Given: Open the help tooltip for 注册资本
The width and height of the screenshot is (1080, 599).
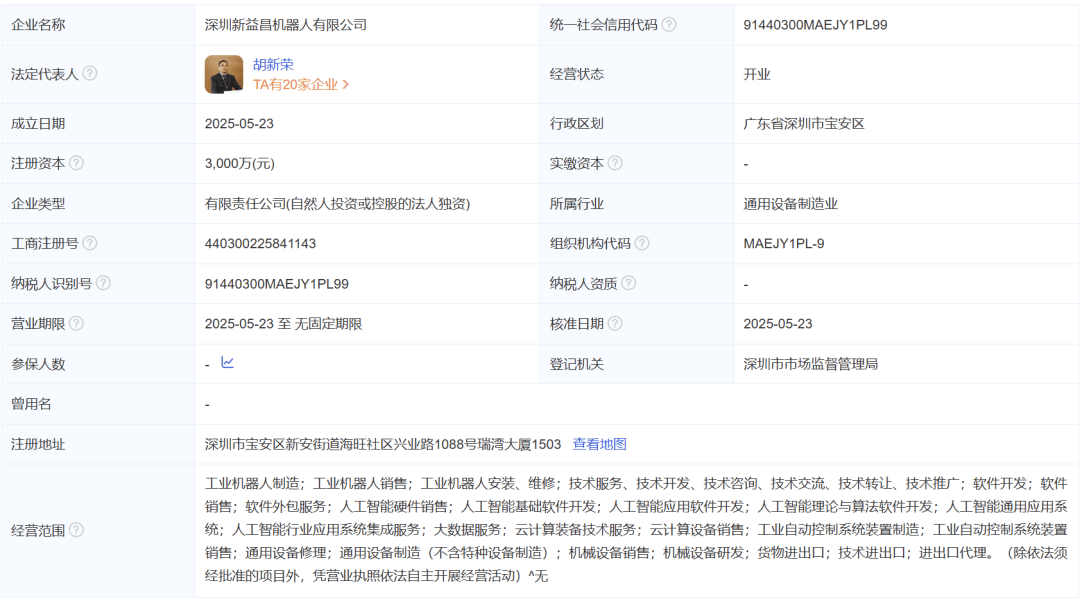Looking at the screenshot, I should pyautogui.click(x=76, y=163).
